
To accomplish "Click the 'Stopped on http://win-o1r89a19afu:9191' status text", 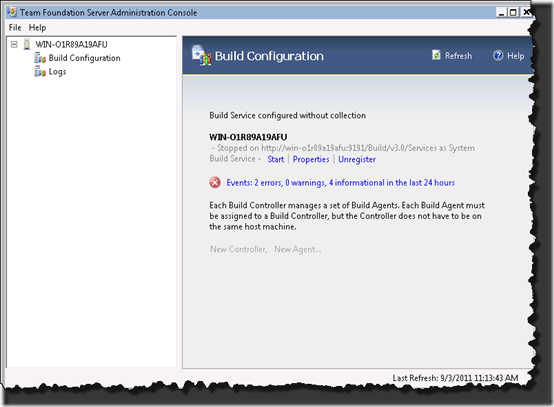I will 343,148.
